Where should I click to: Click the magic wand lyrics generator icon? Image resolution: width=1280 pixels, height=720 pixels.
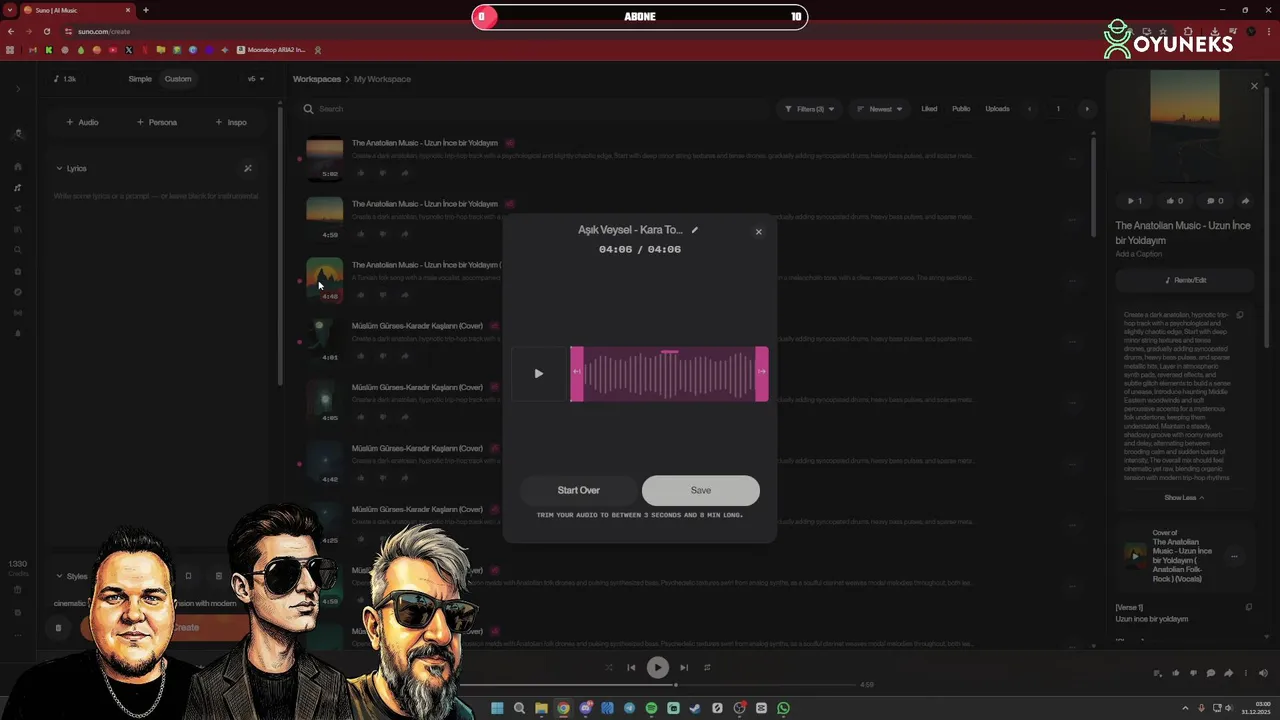[248, 168]
